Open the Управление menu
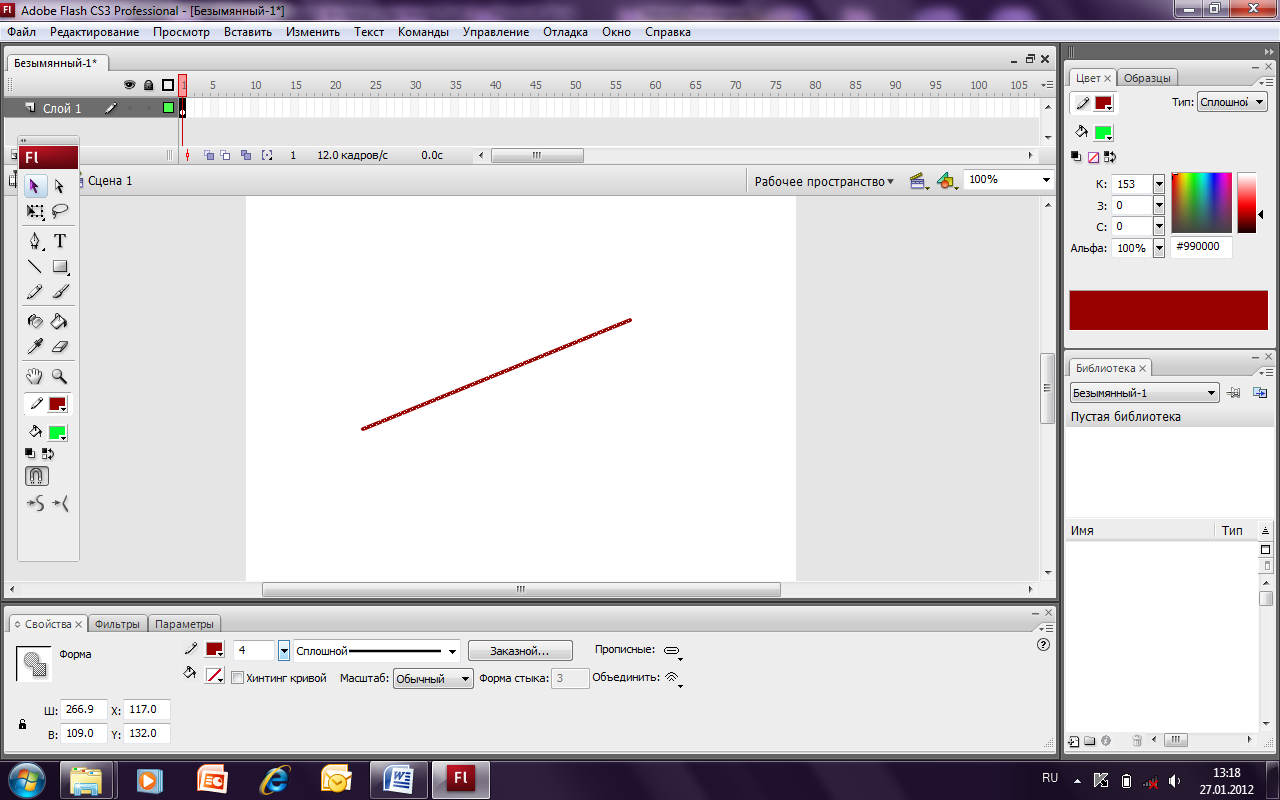This screenshot has height=800, width=1280. coord(496,32)
